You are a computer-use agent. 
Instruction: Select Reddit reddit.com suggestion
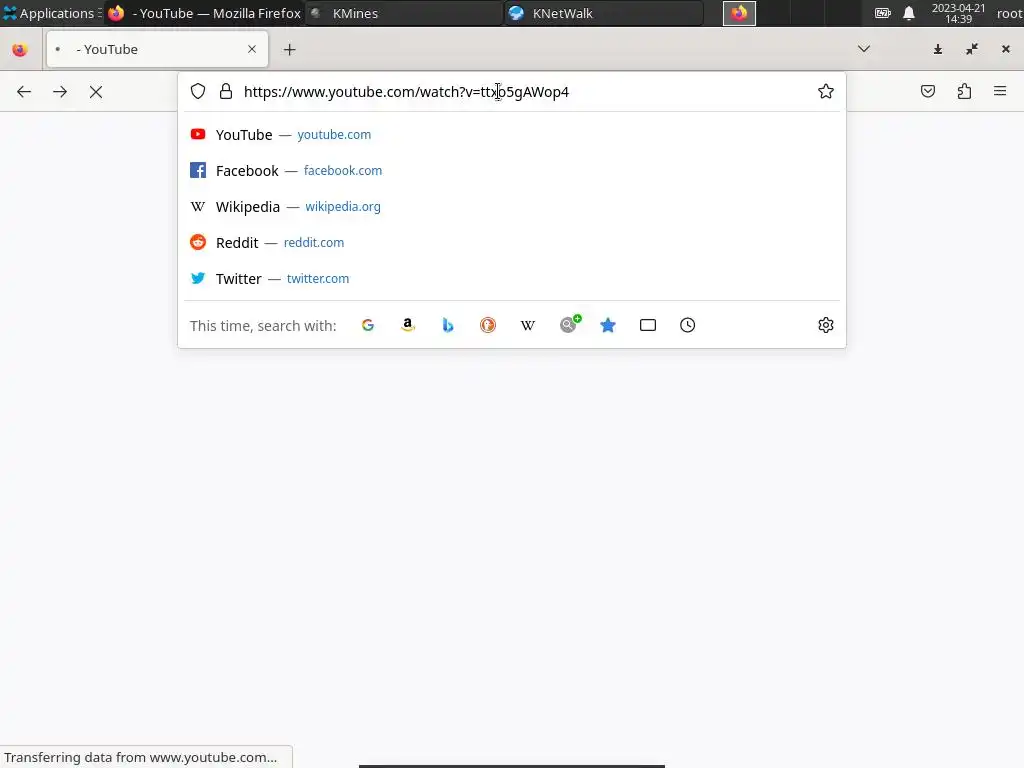tap(511, 242)
